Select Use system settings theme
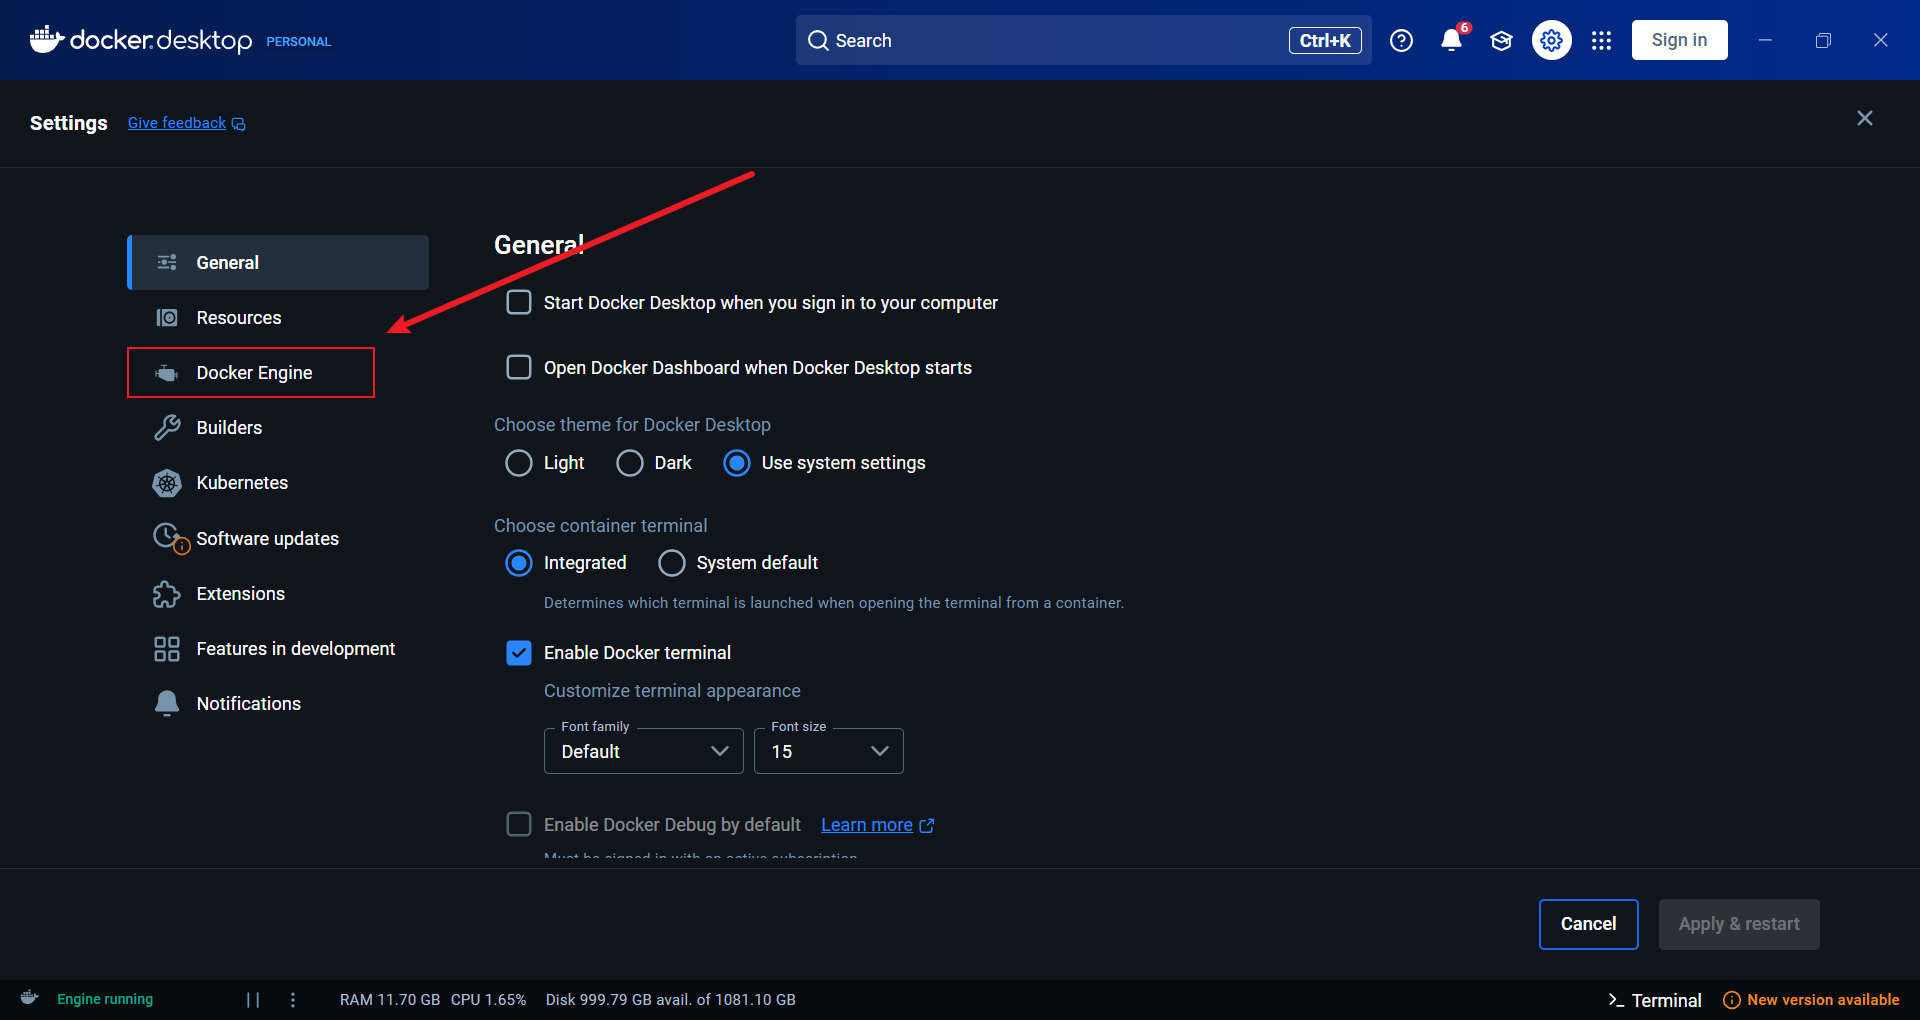1920x1020 pixels. pyautogui.click(x=737, y=463)
